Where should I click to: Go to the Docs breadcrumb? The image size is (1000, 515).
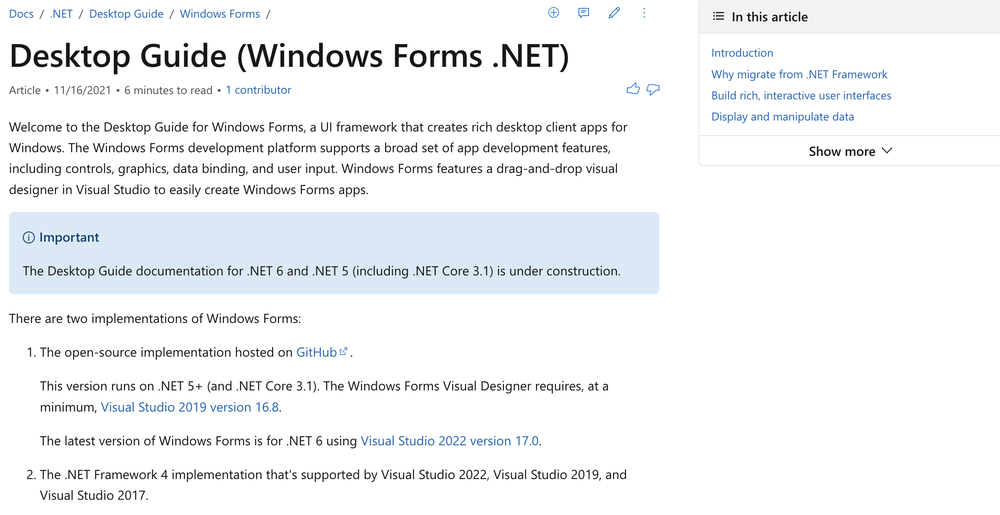coord(21,14)
